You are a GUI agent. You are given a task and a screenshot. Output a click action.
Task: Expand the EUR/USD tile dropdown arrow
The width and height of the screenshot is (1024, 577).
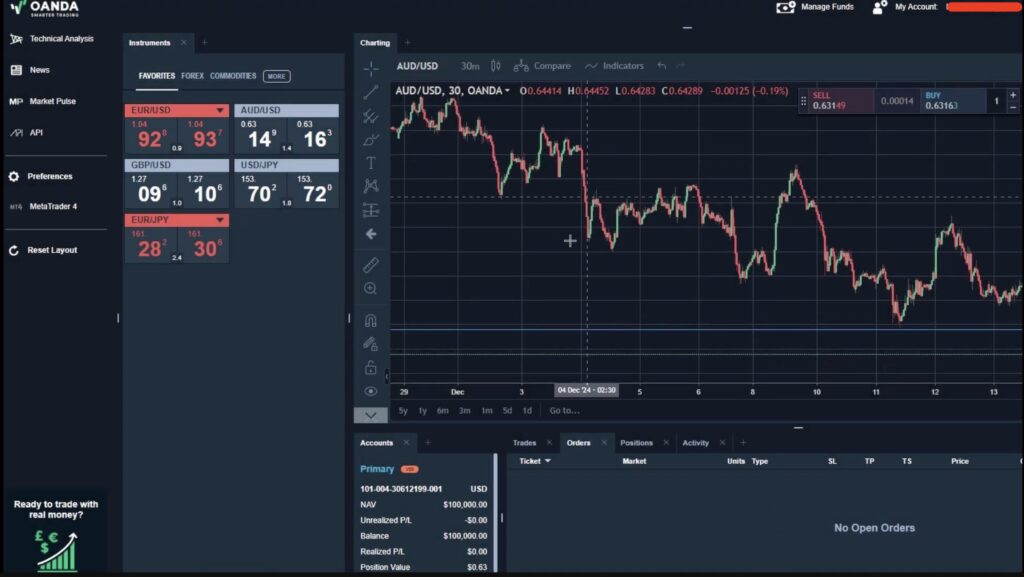220,110
